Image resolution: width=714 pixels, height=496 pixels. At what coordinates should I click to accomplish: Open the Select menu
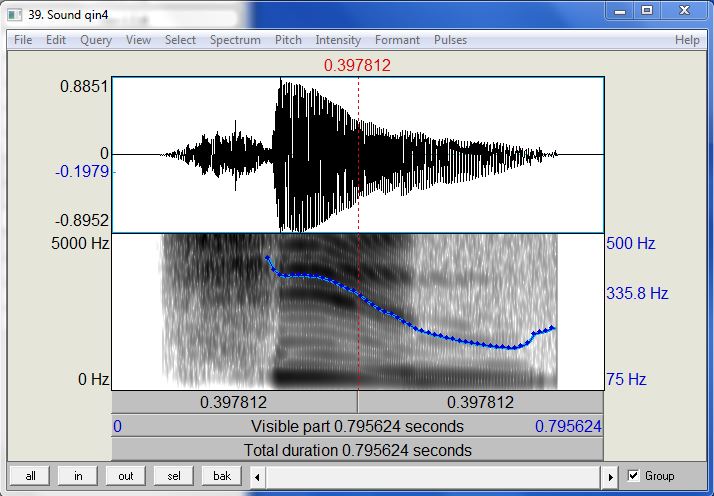coord(180,40)
